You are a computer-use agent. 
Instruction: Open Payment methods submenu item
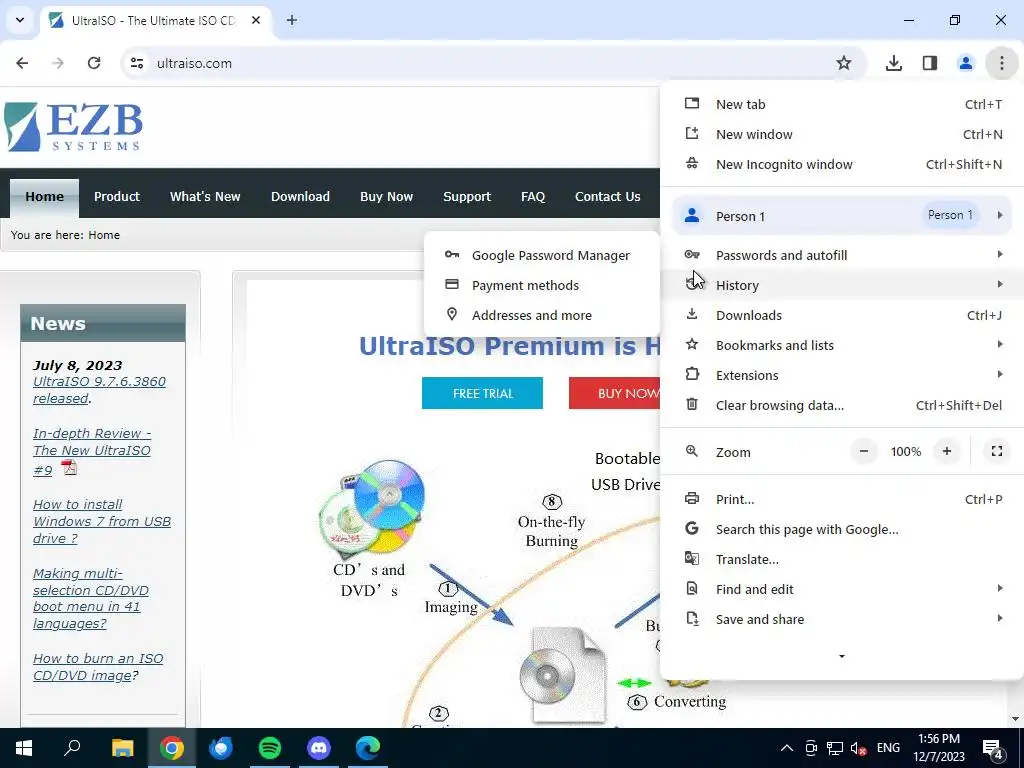541,285
